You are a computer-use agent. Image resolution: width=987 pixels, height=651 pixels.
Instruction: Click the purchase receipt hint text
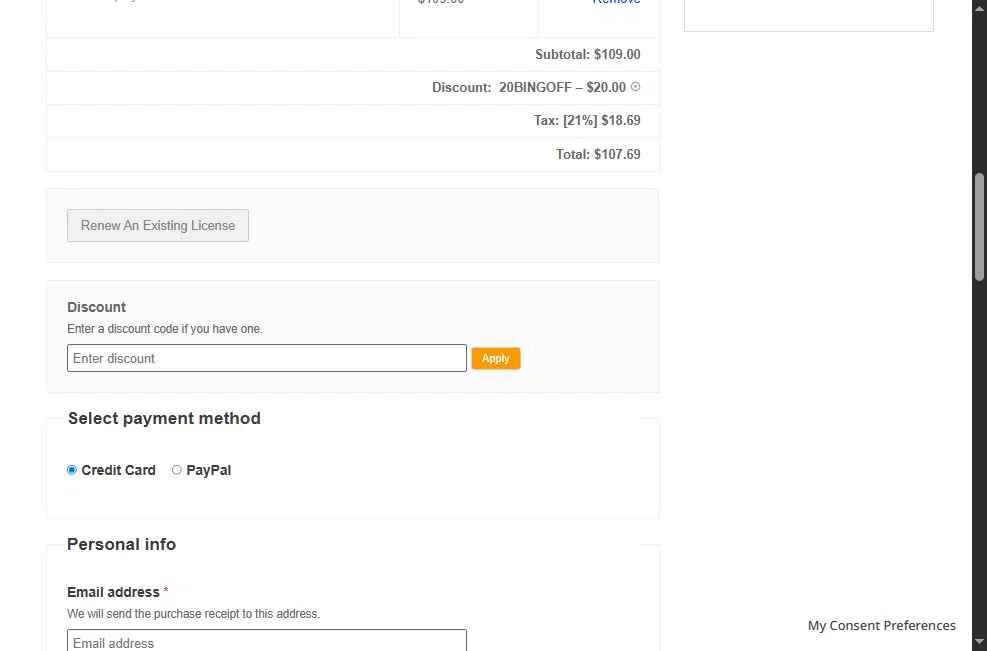click(193, 613)
